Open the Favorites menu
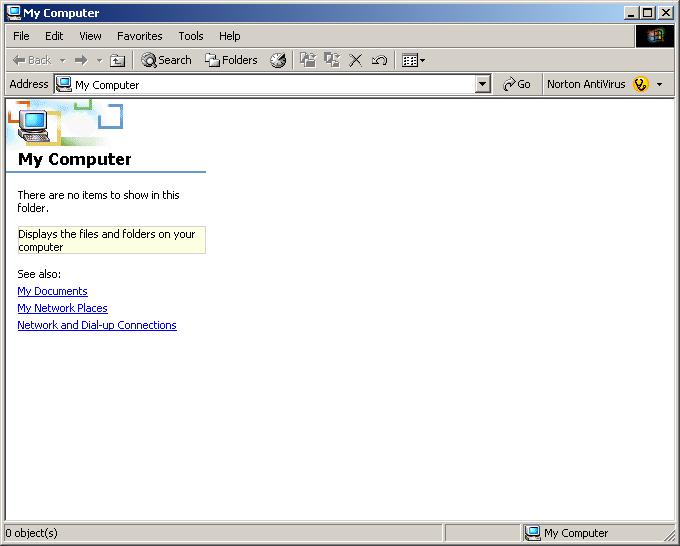The height and width of the screenshot is (546, 680). coord(140,36)
